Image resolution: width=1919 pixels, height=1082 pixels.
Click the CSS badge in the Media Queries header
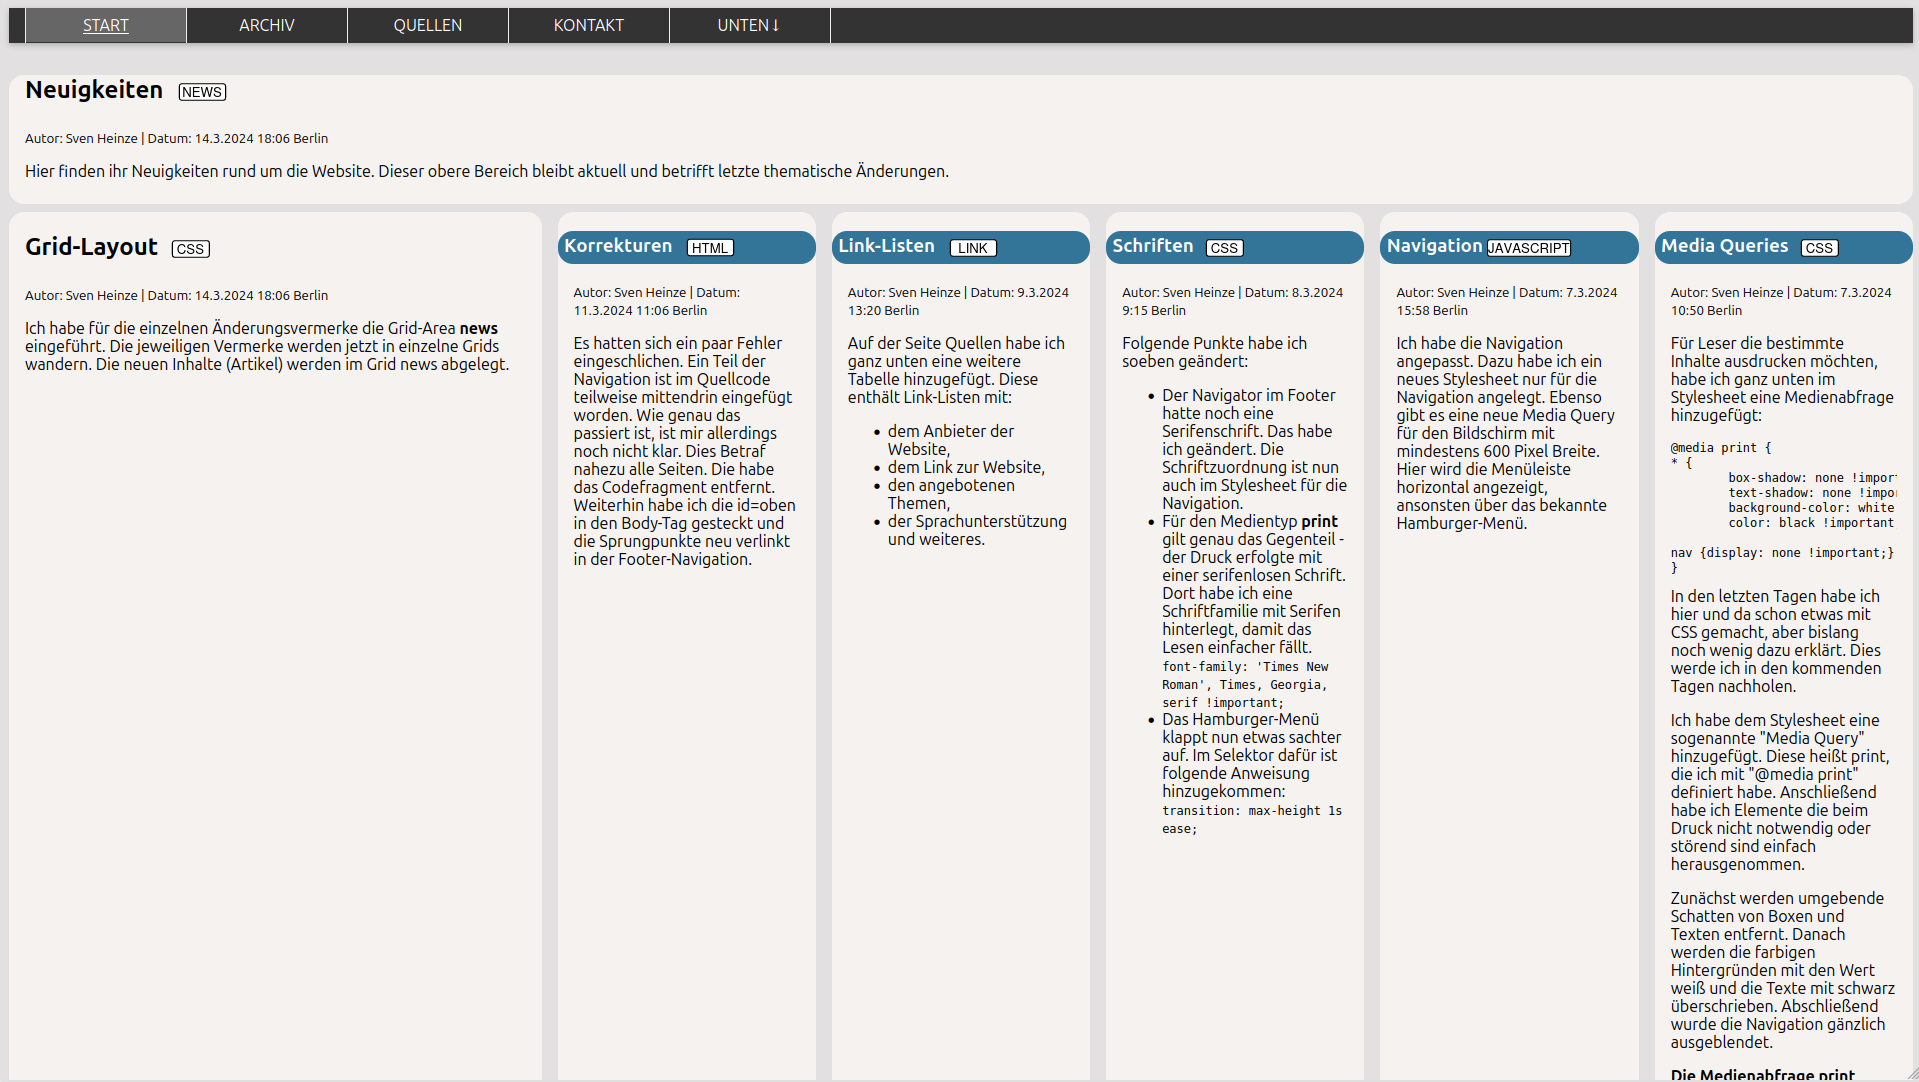(1818, 247)
